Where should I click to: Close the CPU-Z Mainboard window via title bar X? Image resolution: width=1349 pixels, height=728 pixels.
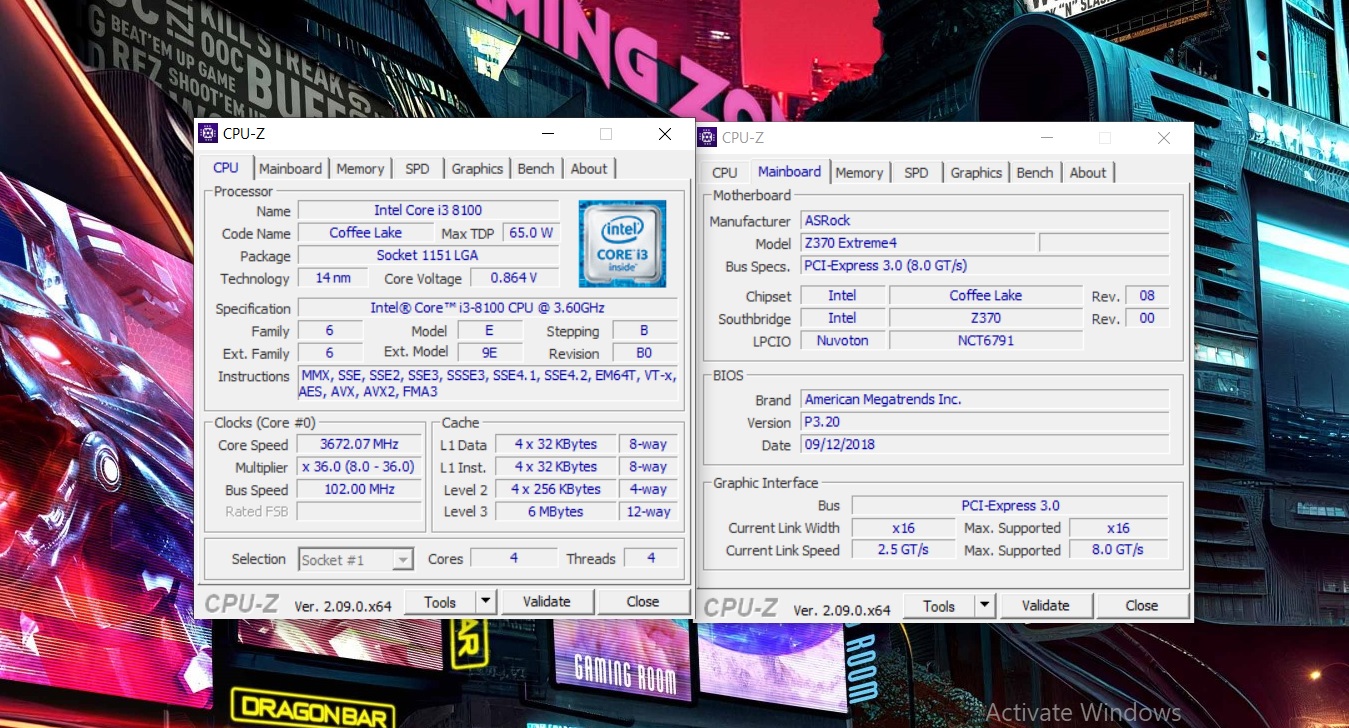point(1164,138)
